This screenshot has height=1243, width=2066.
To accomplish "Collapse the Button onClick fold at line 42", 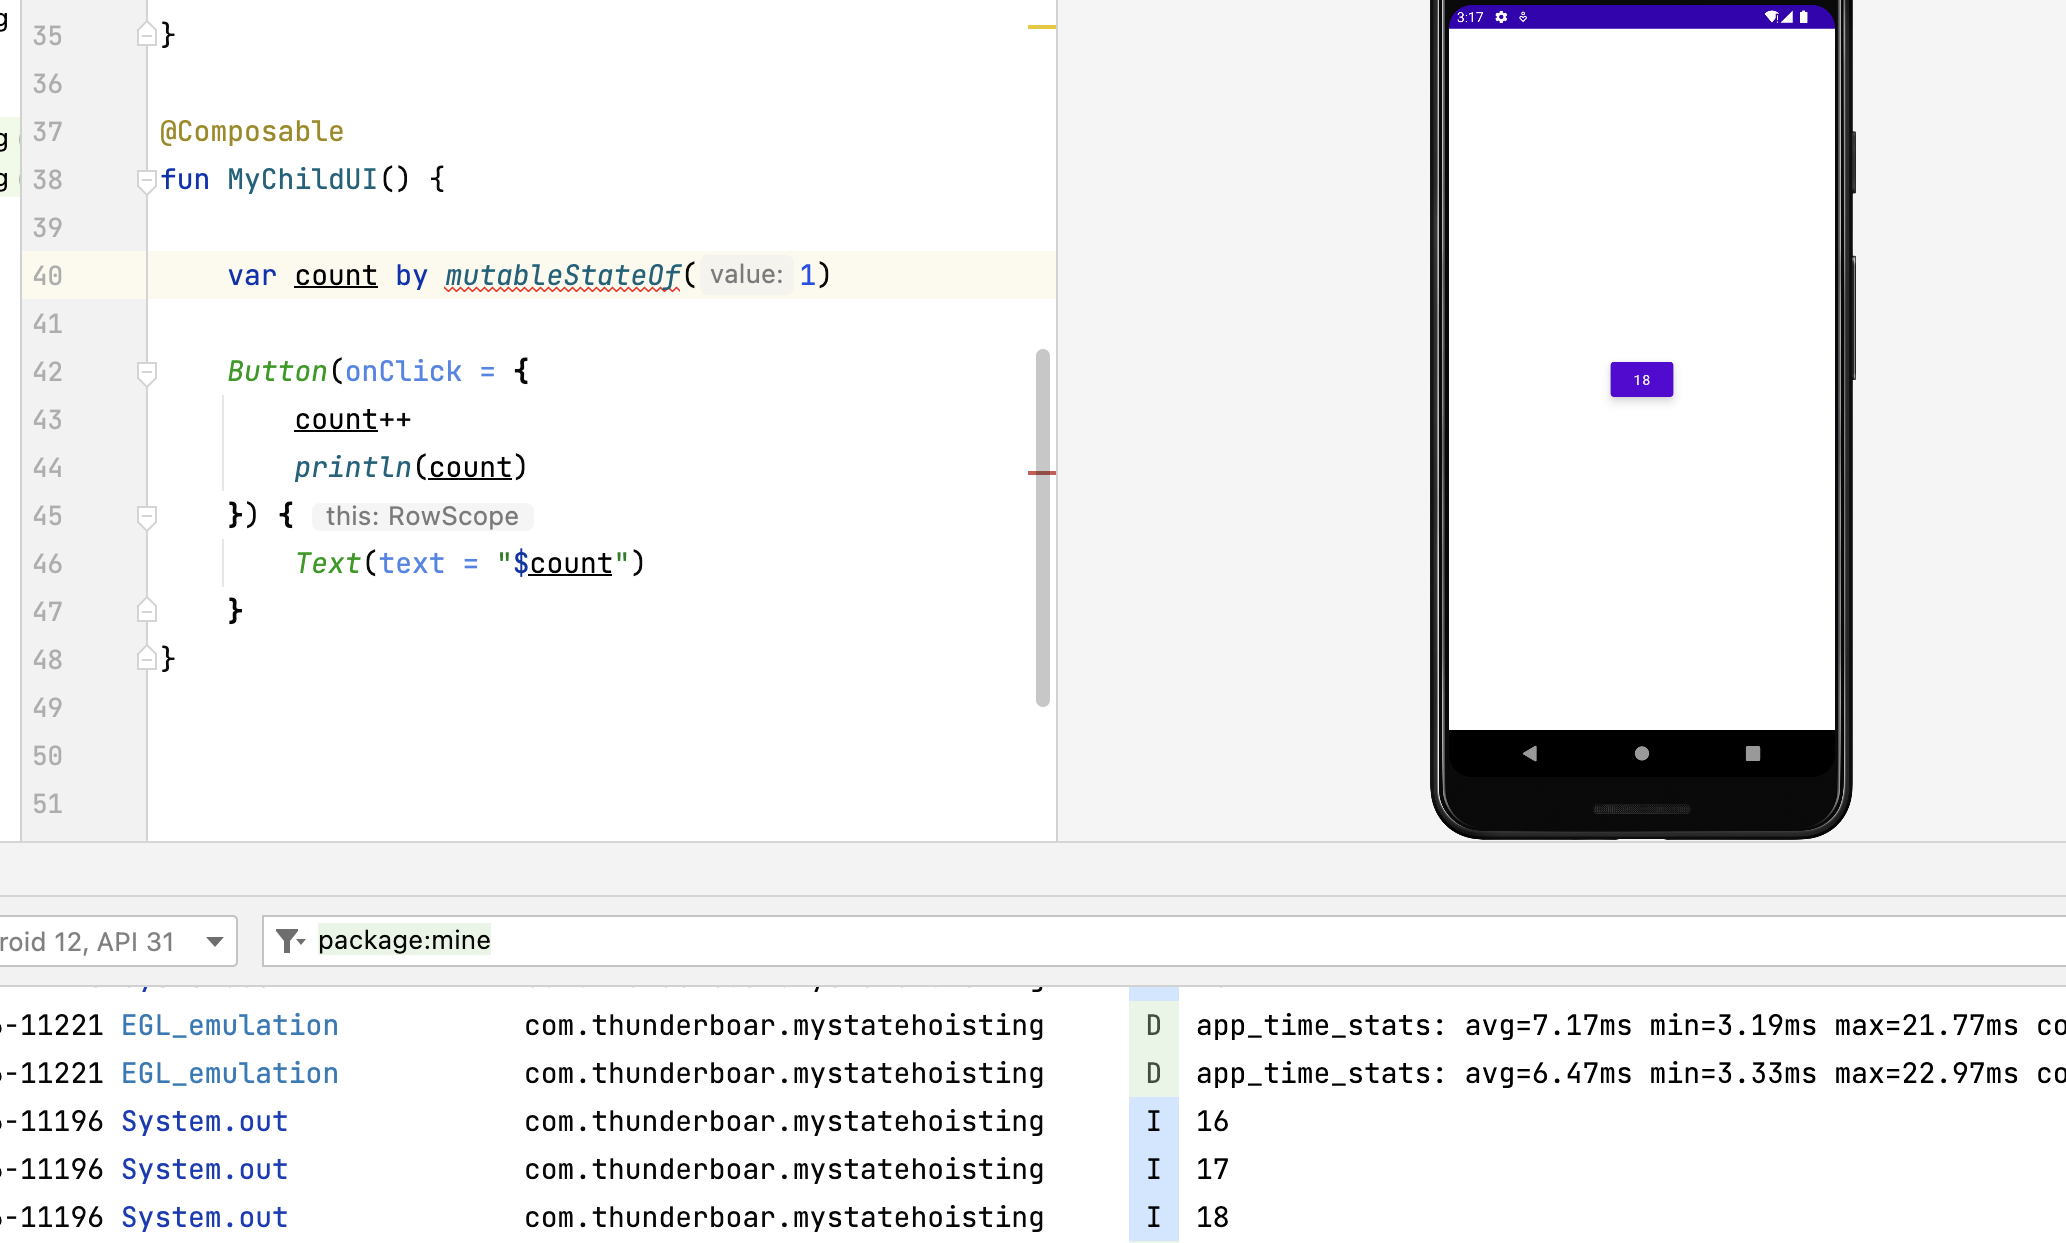I will point(146,373).
